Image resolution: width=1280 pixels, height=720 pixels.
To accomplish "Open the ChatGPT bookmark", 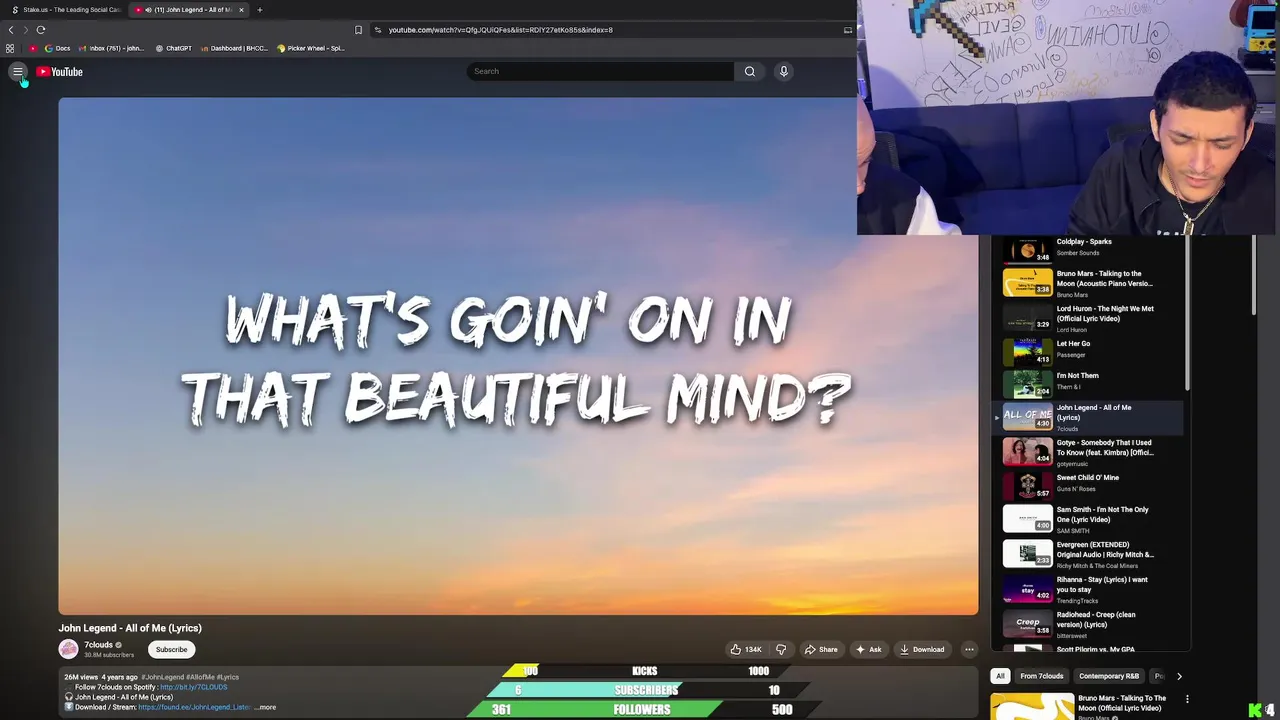I will point(173,48).
